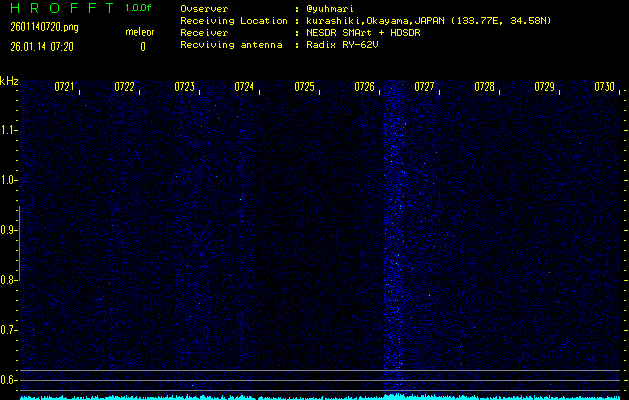Screen dimensions: 629x400
Task: Click the meteor count value 0
Action: pyautogui.click(x=143, y=47)
